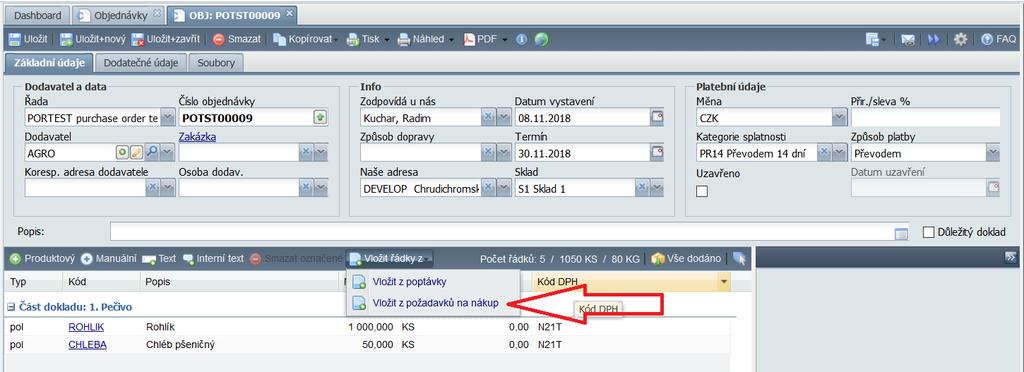This screenshot has width=1024, height=372.
Task: Open calendar for Datum vystavení
Action: tap(657, 118)
